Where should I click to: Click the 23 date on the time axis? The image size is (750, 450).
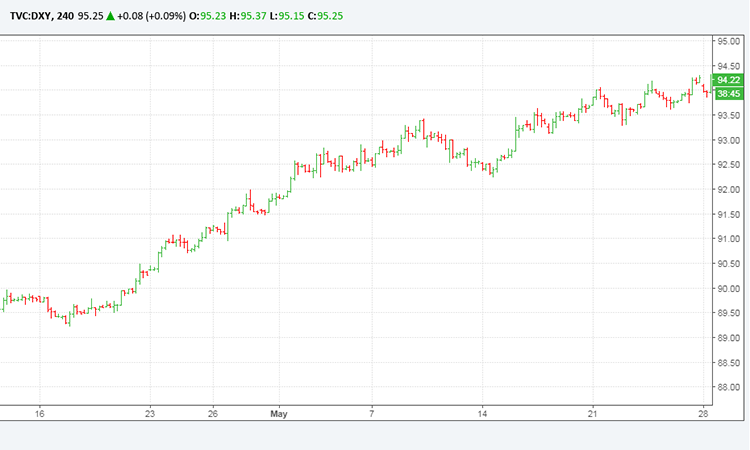coord(150,413)
